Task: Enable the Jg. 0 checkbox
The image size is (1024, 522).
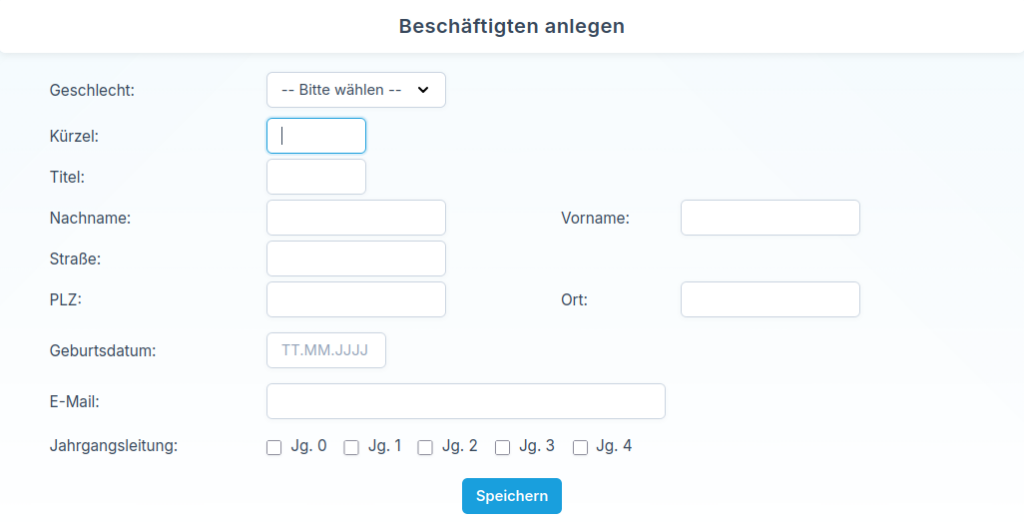Action: (x=274, y=448)
